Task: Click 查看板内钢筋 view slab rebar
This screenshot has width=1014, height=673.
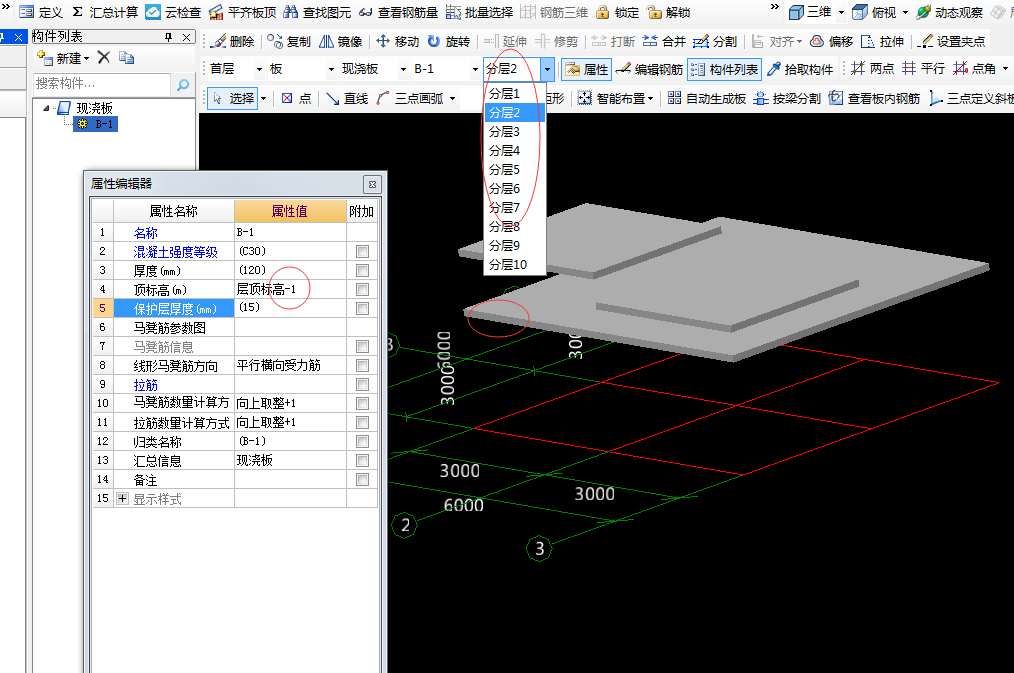Action: pos(874,98)
